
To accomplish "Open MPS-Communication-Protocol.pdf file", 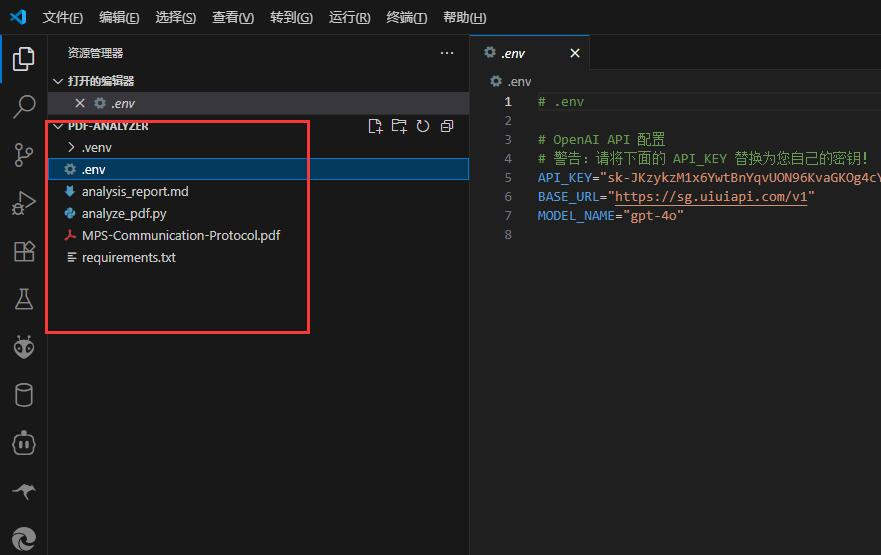I will click(181, 235).
